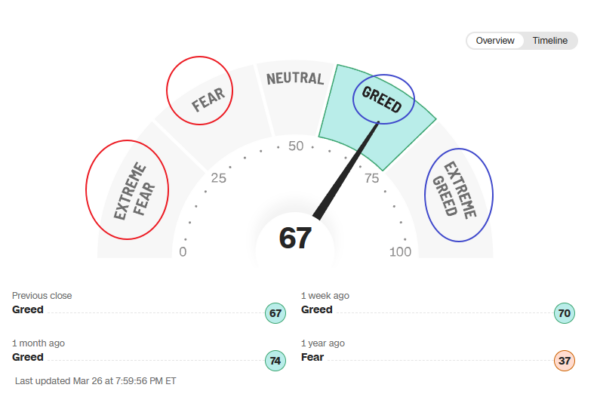Click the 1 week ago 70 badge
600x400 pixels.
point(564,313)
